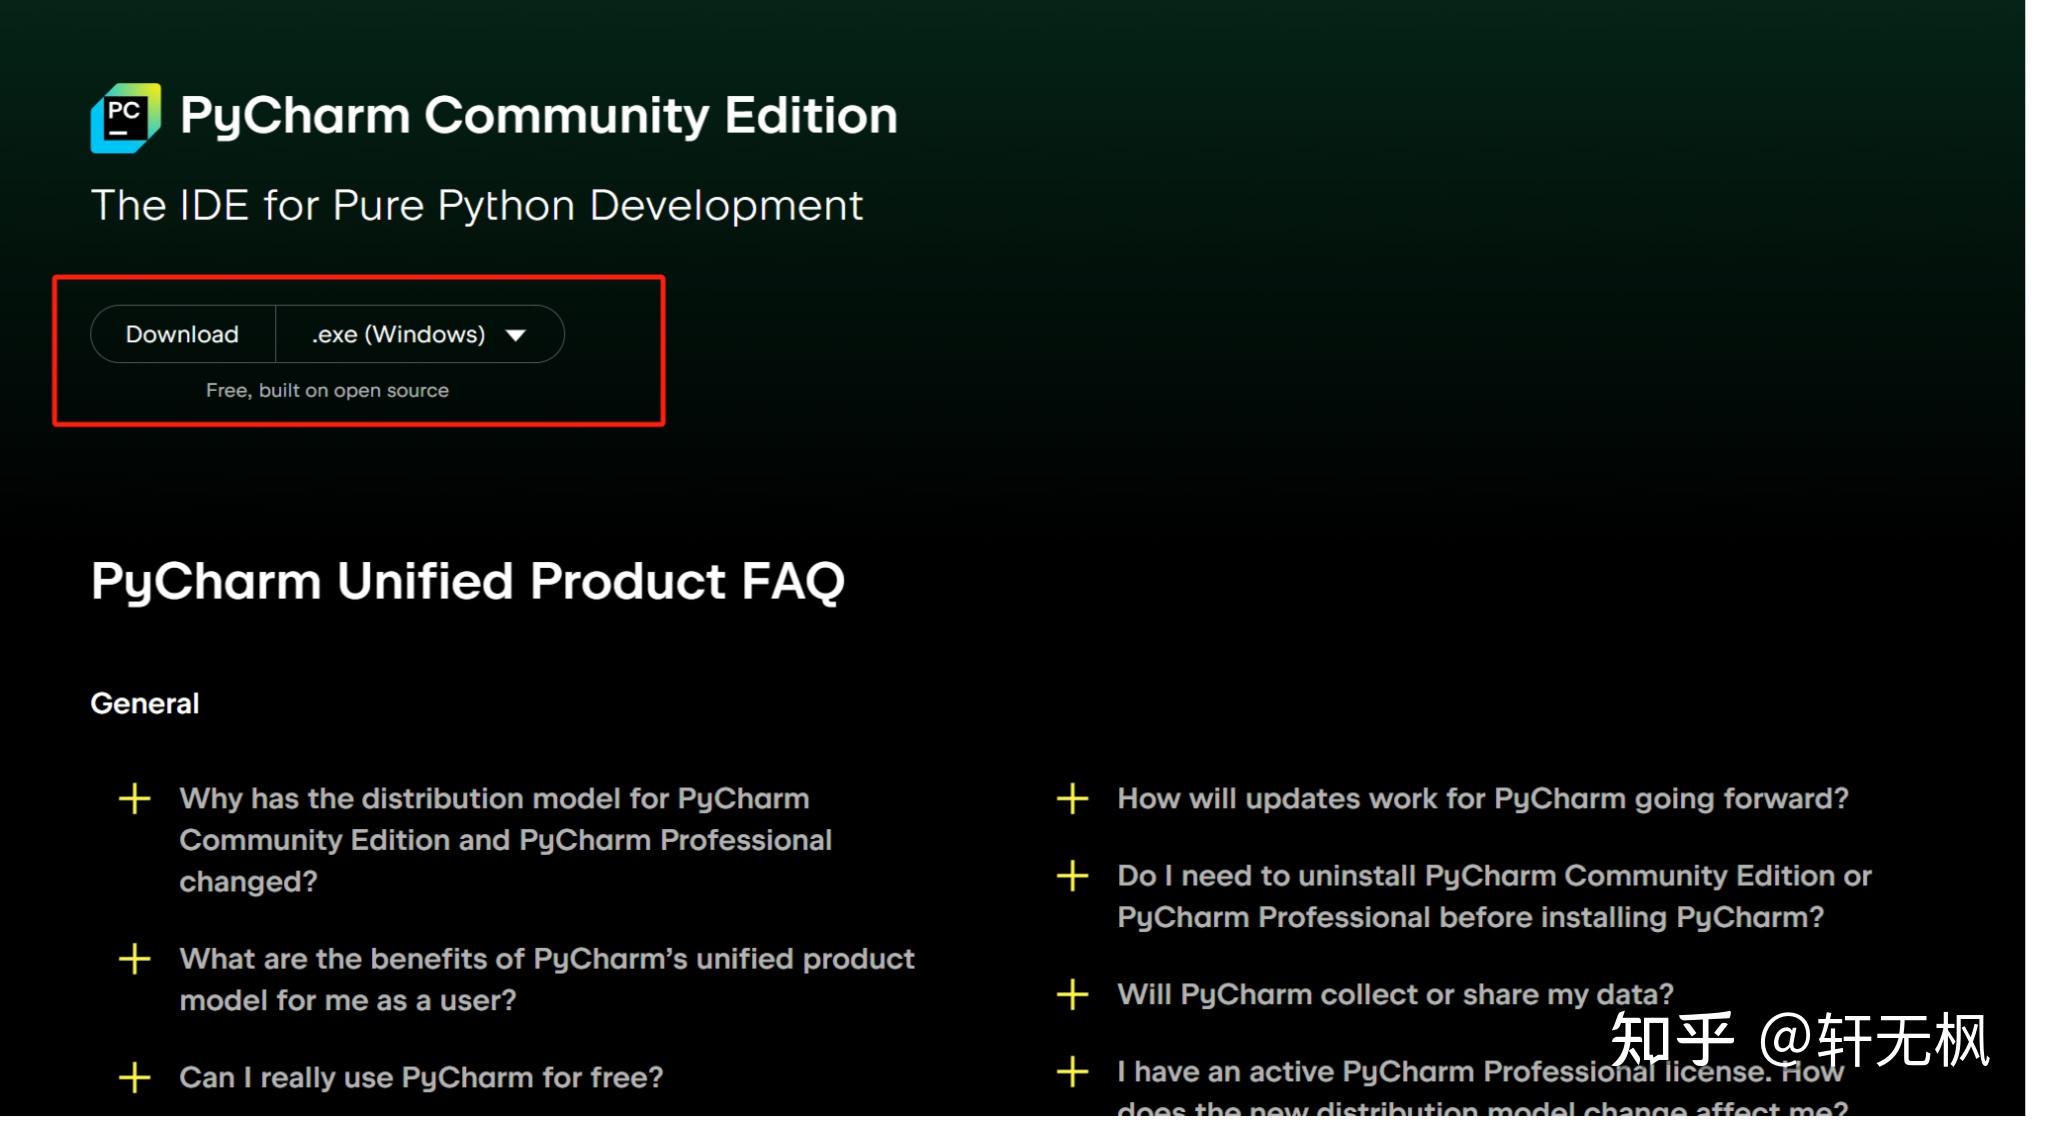Click the dropdown arrow next to .exe (Windows)
Viewport: 2047px width, 1125px height.
[516, 335]
